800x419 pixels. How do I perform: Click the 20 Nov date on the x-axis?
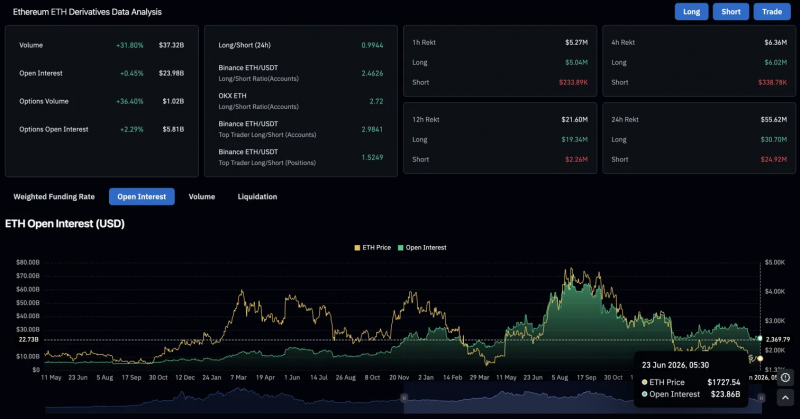point(399,378)
